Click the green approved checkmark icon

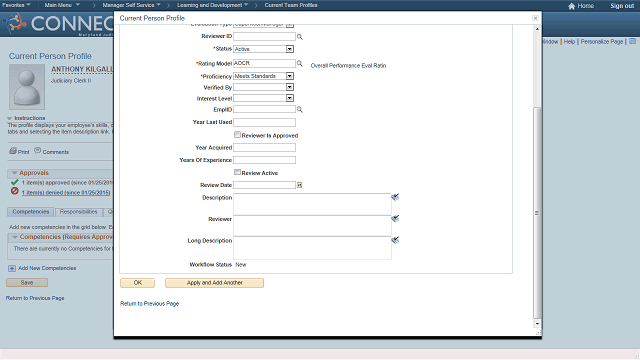pos(15,182)
